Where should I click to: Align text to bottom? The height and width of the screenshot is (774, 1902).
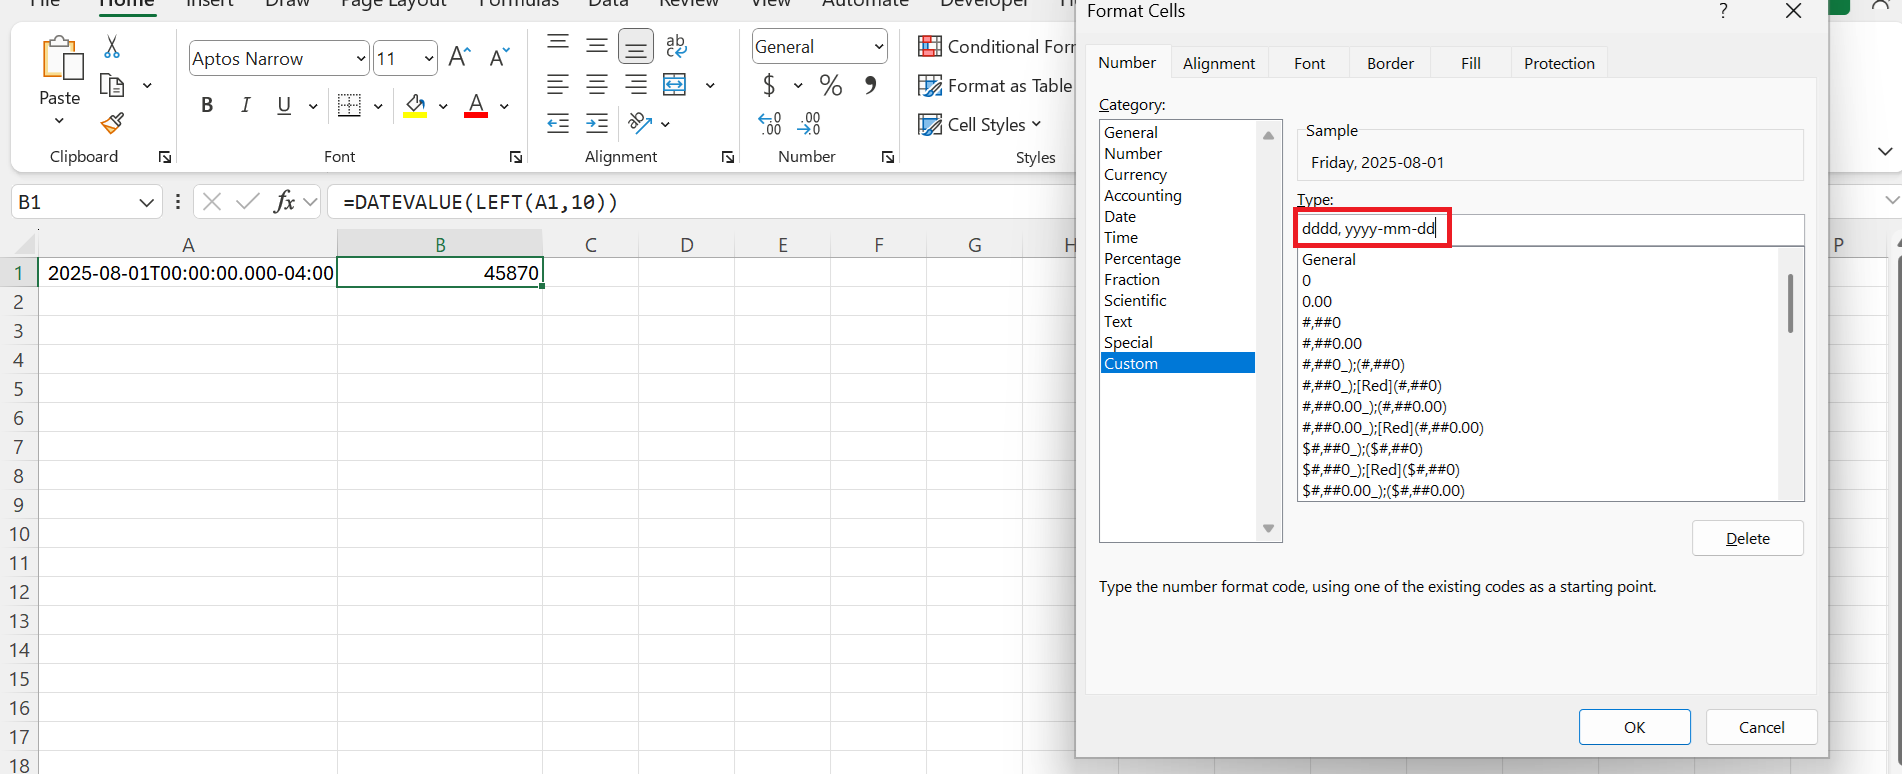(636, 46)
